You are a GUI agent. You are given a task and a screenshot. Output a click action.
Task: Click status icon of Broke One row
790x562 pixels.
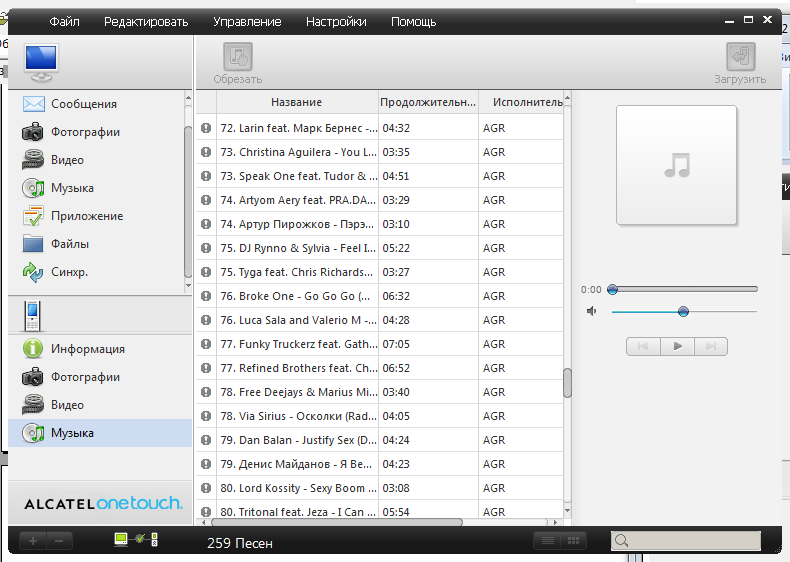click(x=206, y=296)
